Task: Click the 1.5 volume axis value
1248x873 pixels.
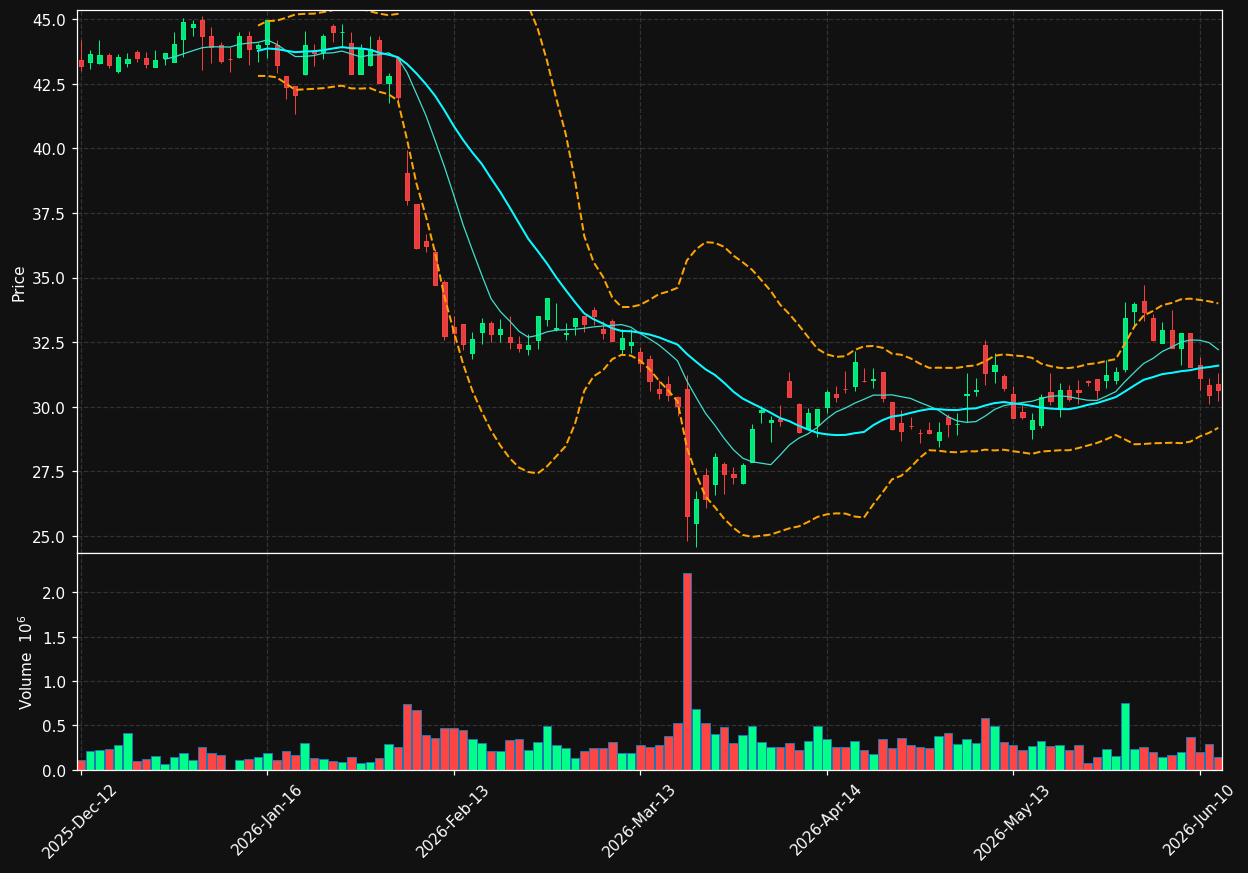Action: [55, 638]
